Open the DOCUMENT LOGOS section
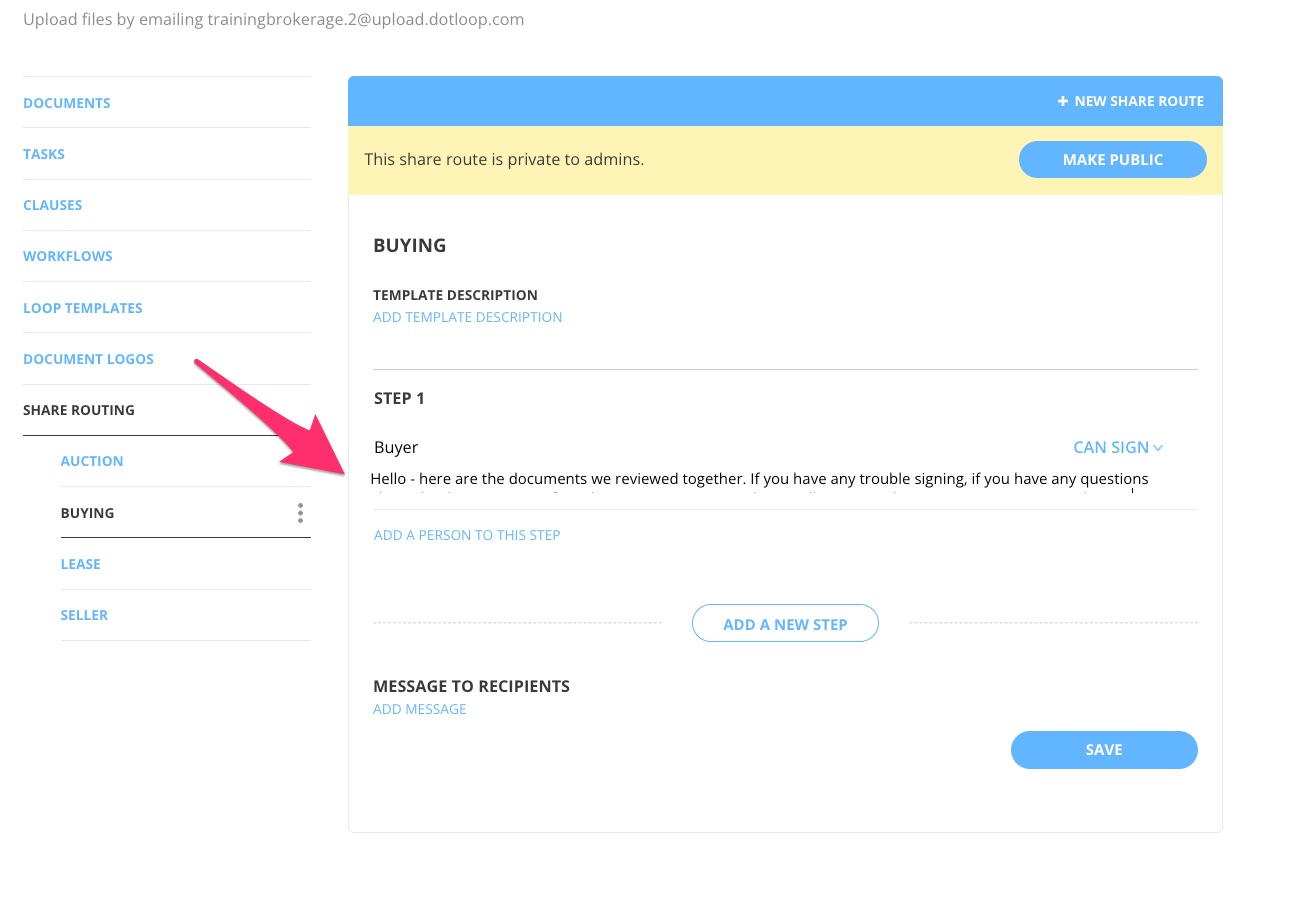The height and width of the screenshot is (901, 1294). click(x=88, y=358)
